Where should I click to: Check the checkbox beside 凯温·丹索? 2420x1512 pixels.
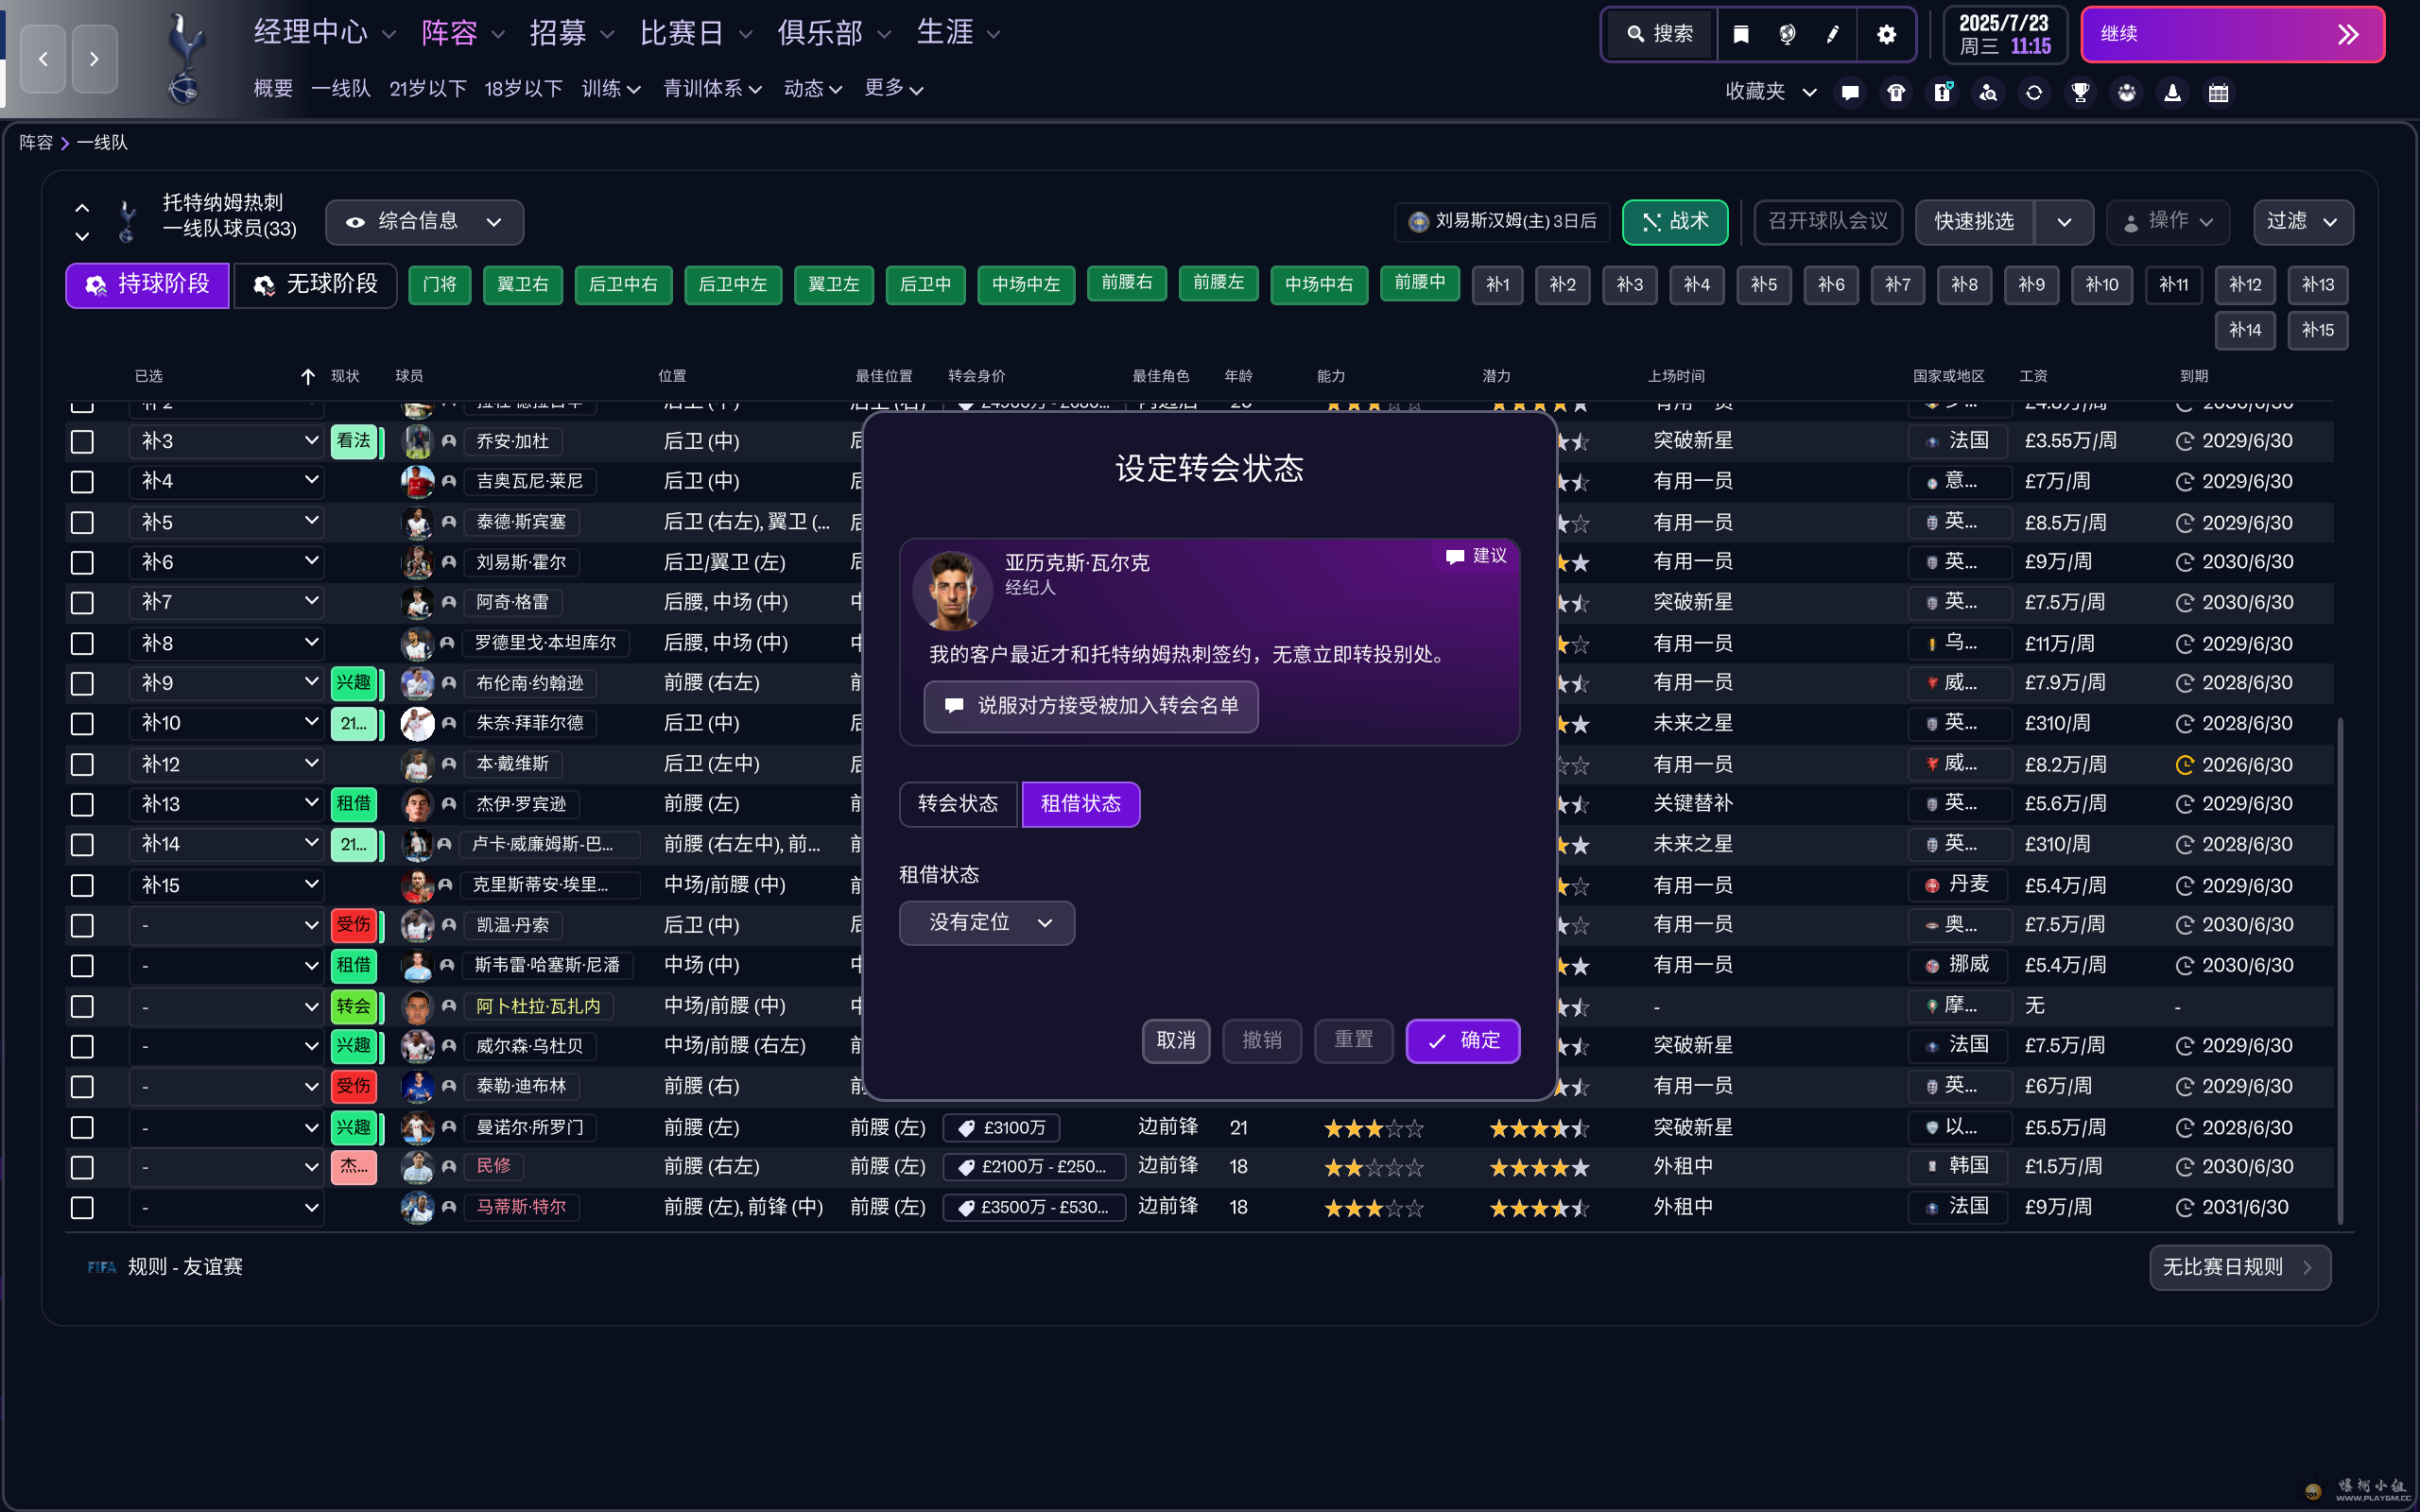coord(81,925)
